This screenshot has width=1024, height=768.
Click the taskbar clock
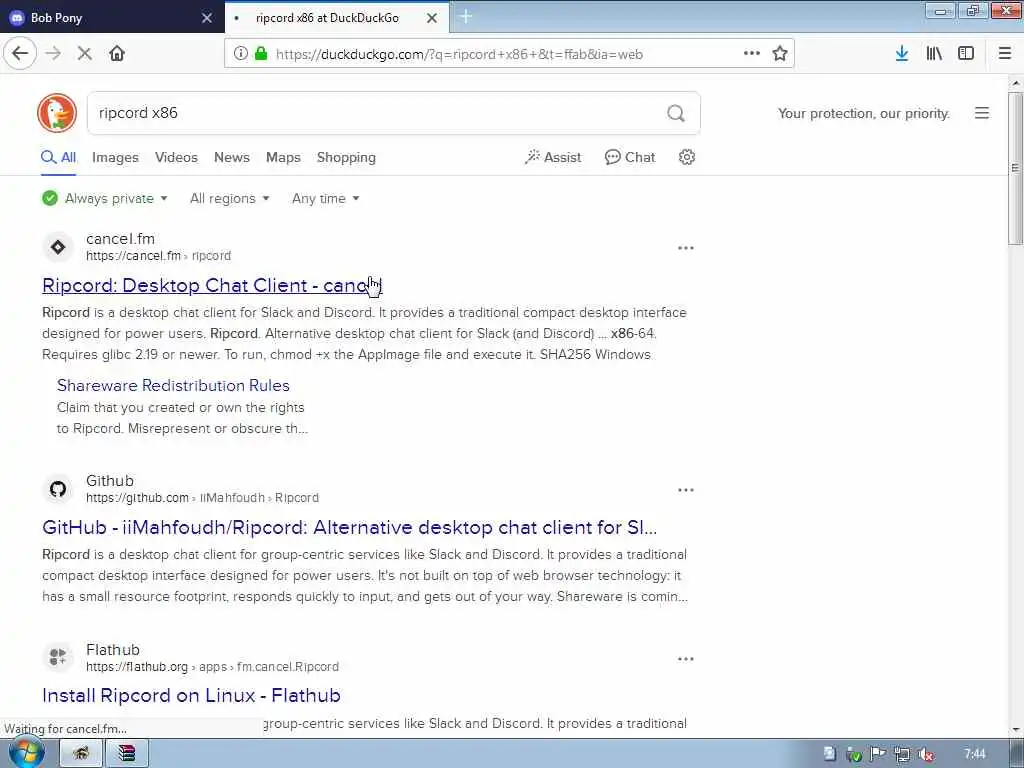975,754
